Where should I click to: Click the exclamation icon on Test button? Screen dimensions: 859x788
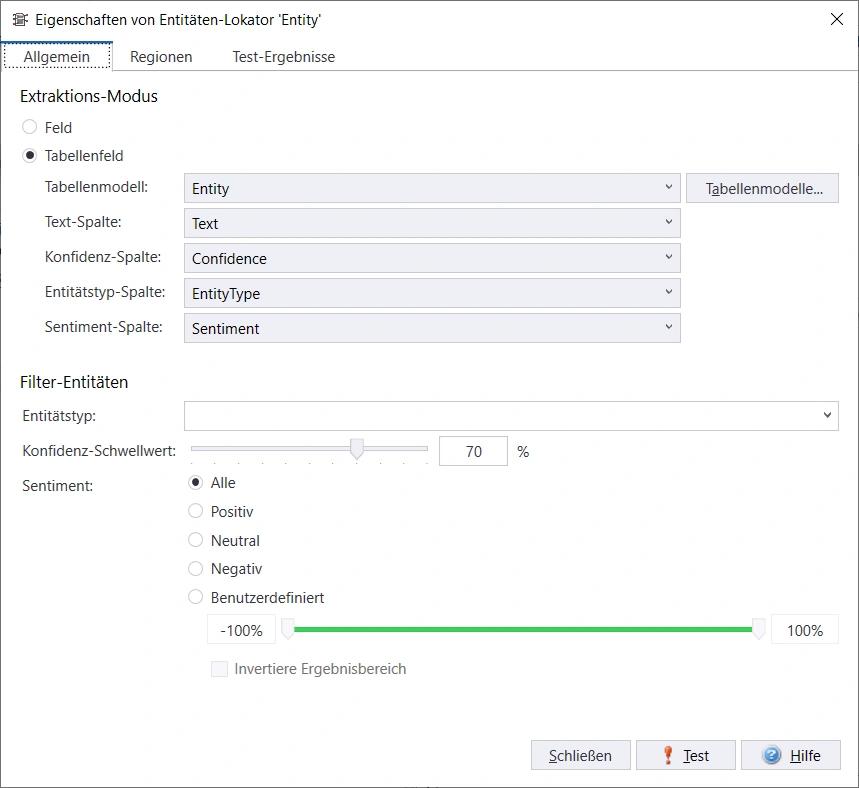pos(668,755)
